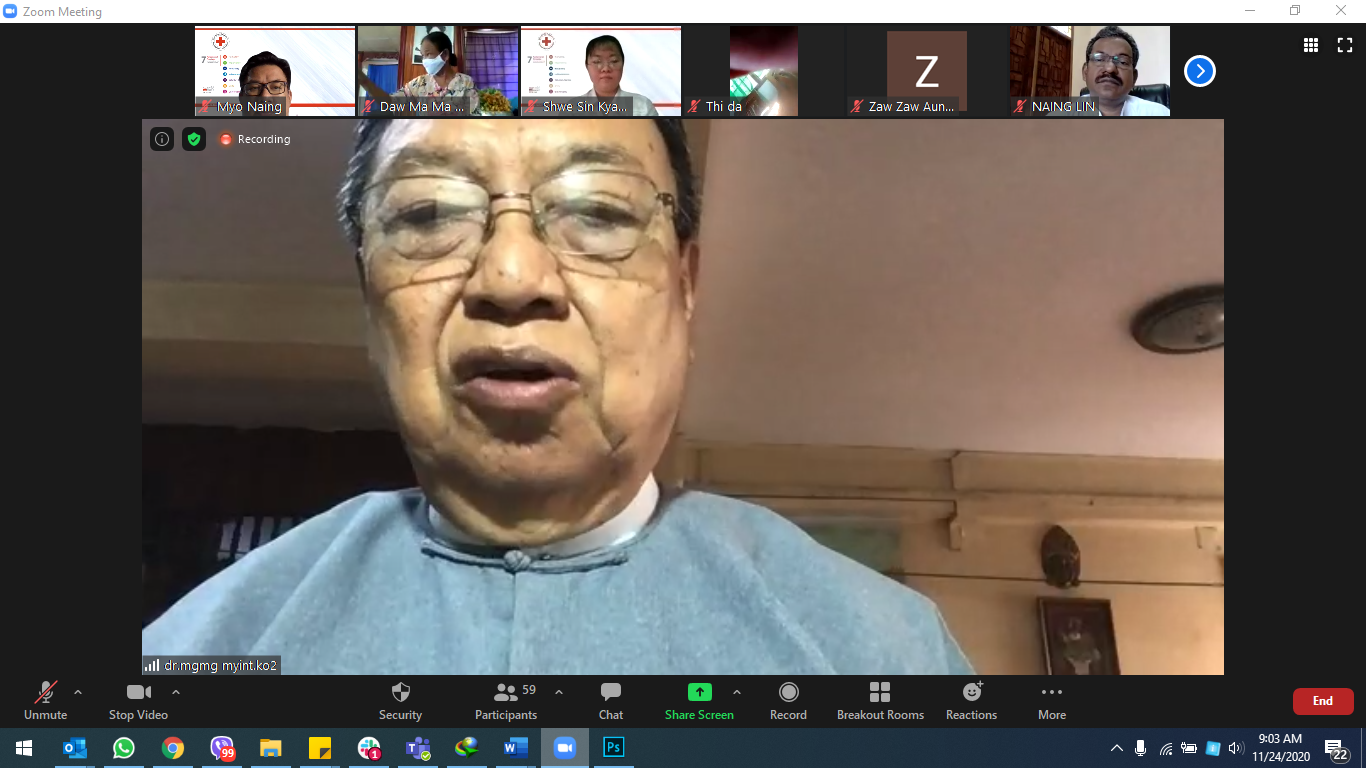The width and height of the screenshot is (1366, 768).
Task: Stop Video camera toggle
Action: [x=138, y=700]
